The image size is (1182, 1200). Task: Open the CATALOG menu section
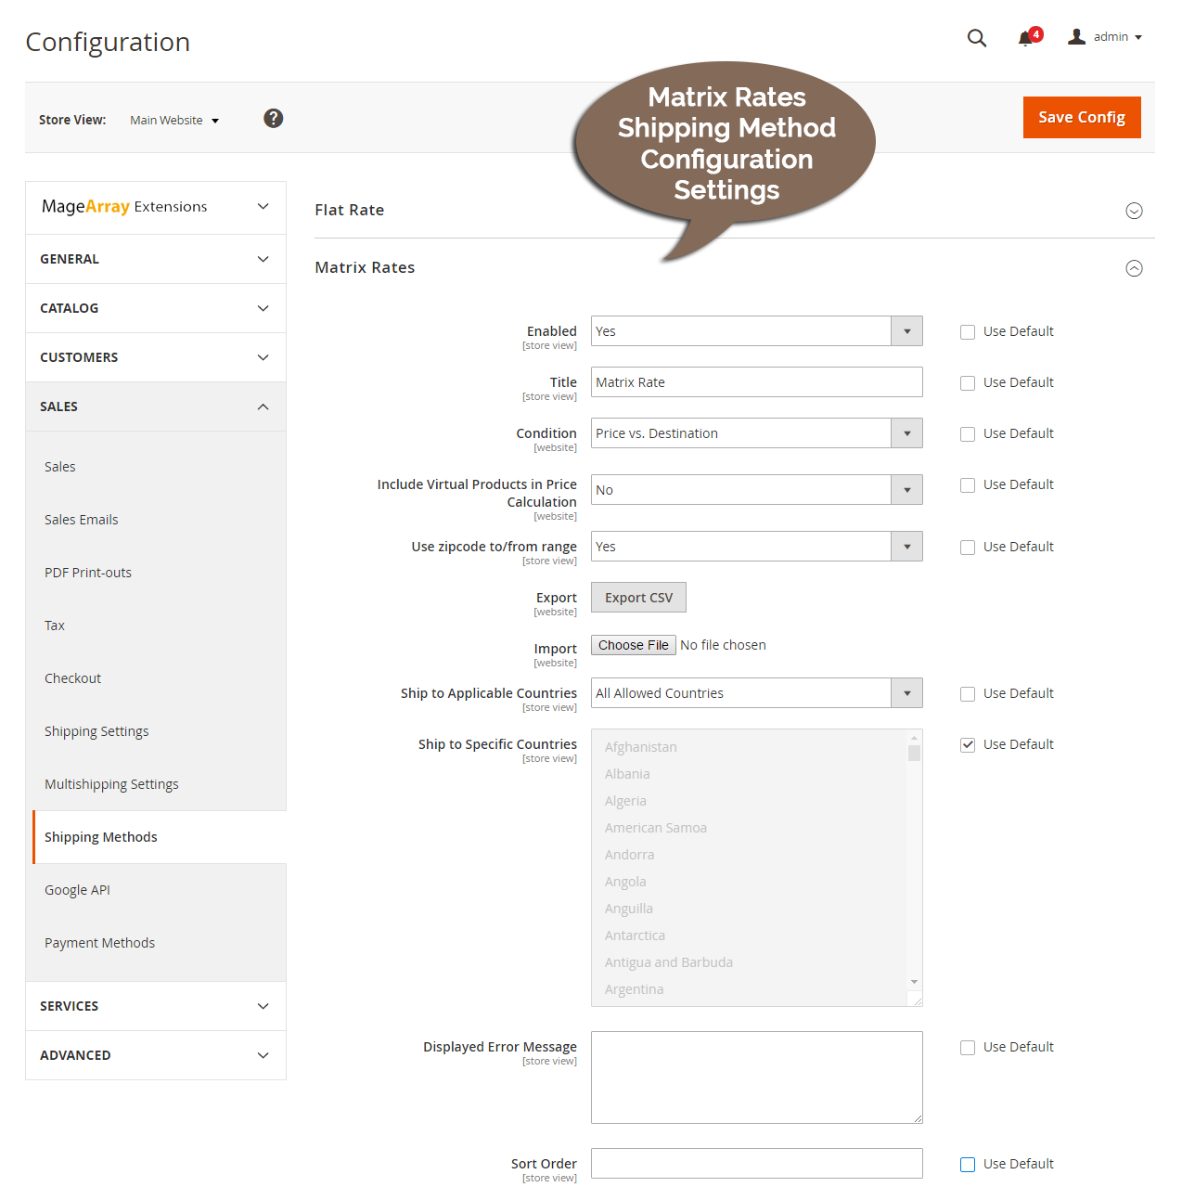155,308
